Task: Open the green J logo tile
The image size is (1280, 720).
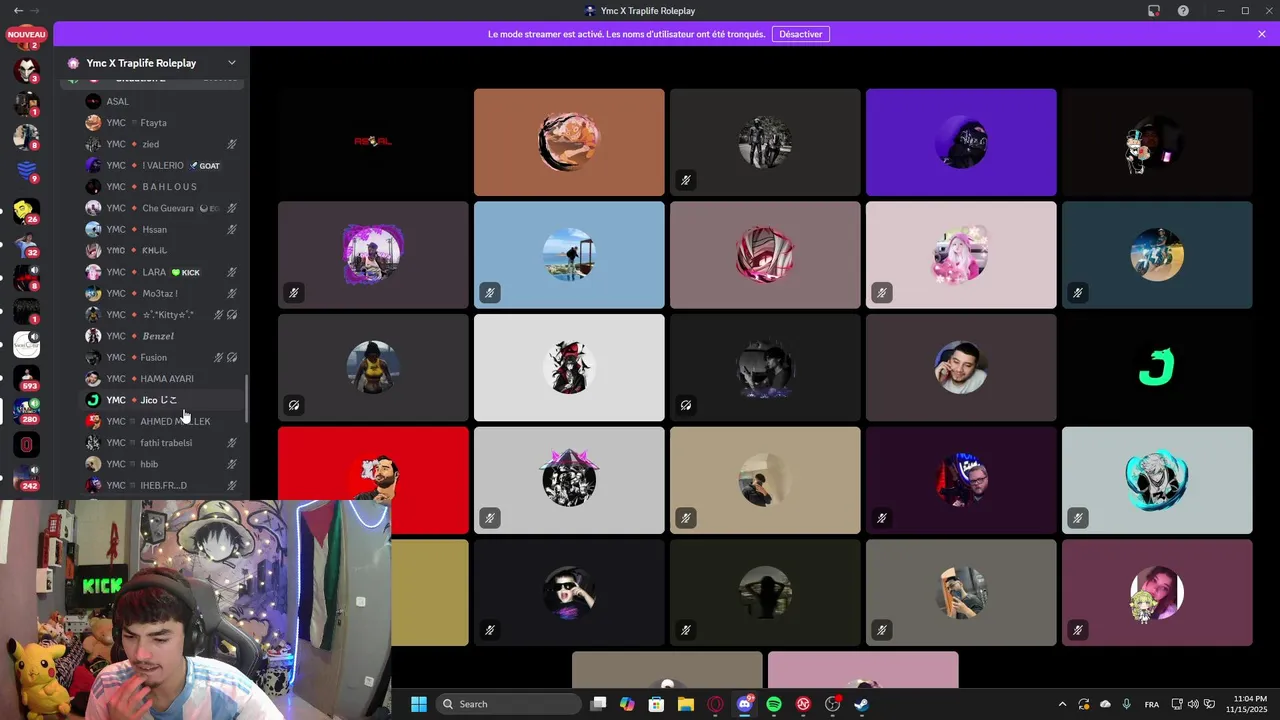Action: coord(1157,367)
